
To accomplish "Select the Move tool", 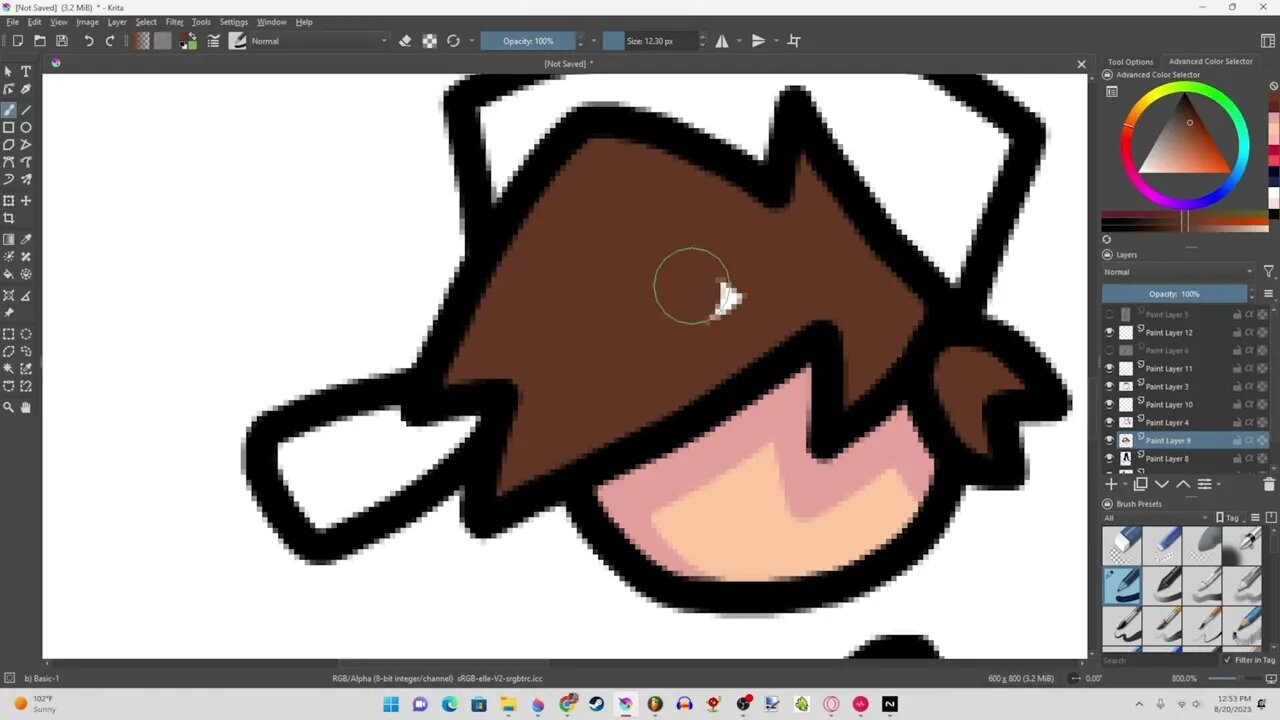I will 26,201.
